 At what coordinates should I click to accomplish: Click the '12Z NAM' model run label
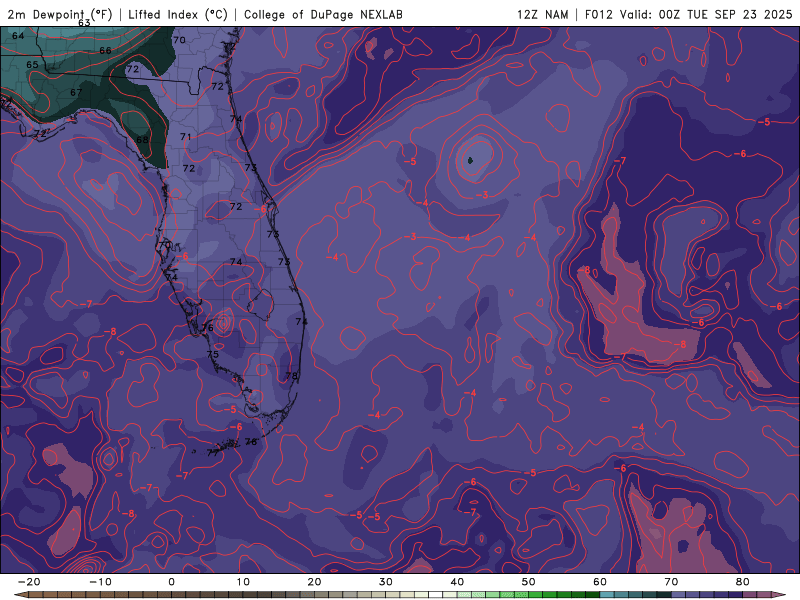(542, 14)
